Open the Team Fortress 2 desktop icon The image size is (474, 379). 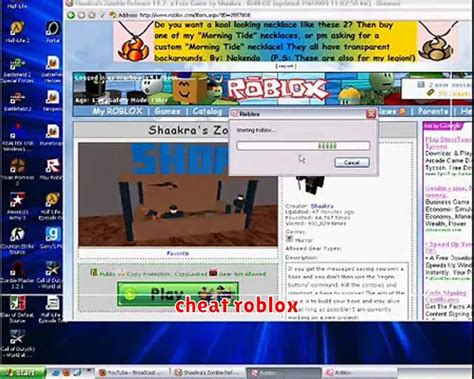coord(17,171)
